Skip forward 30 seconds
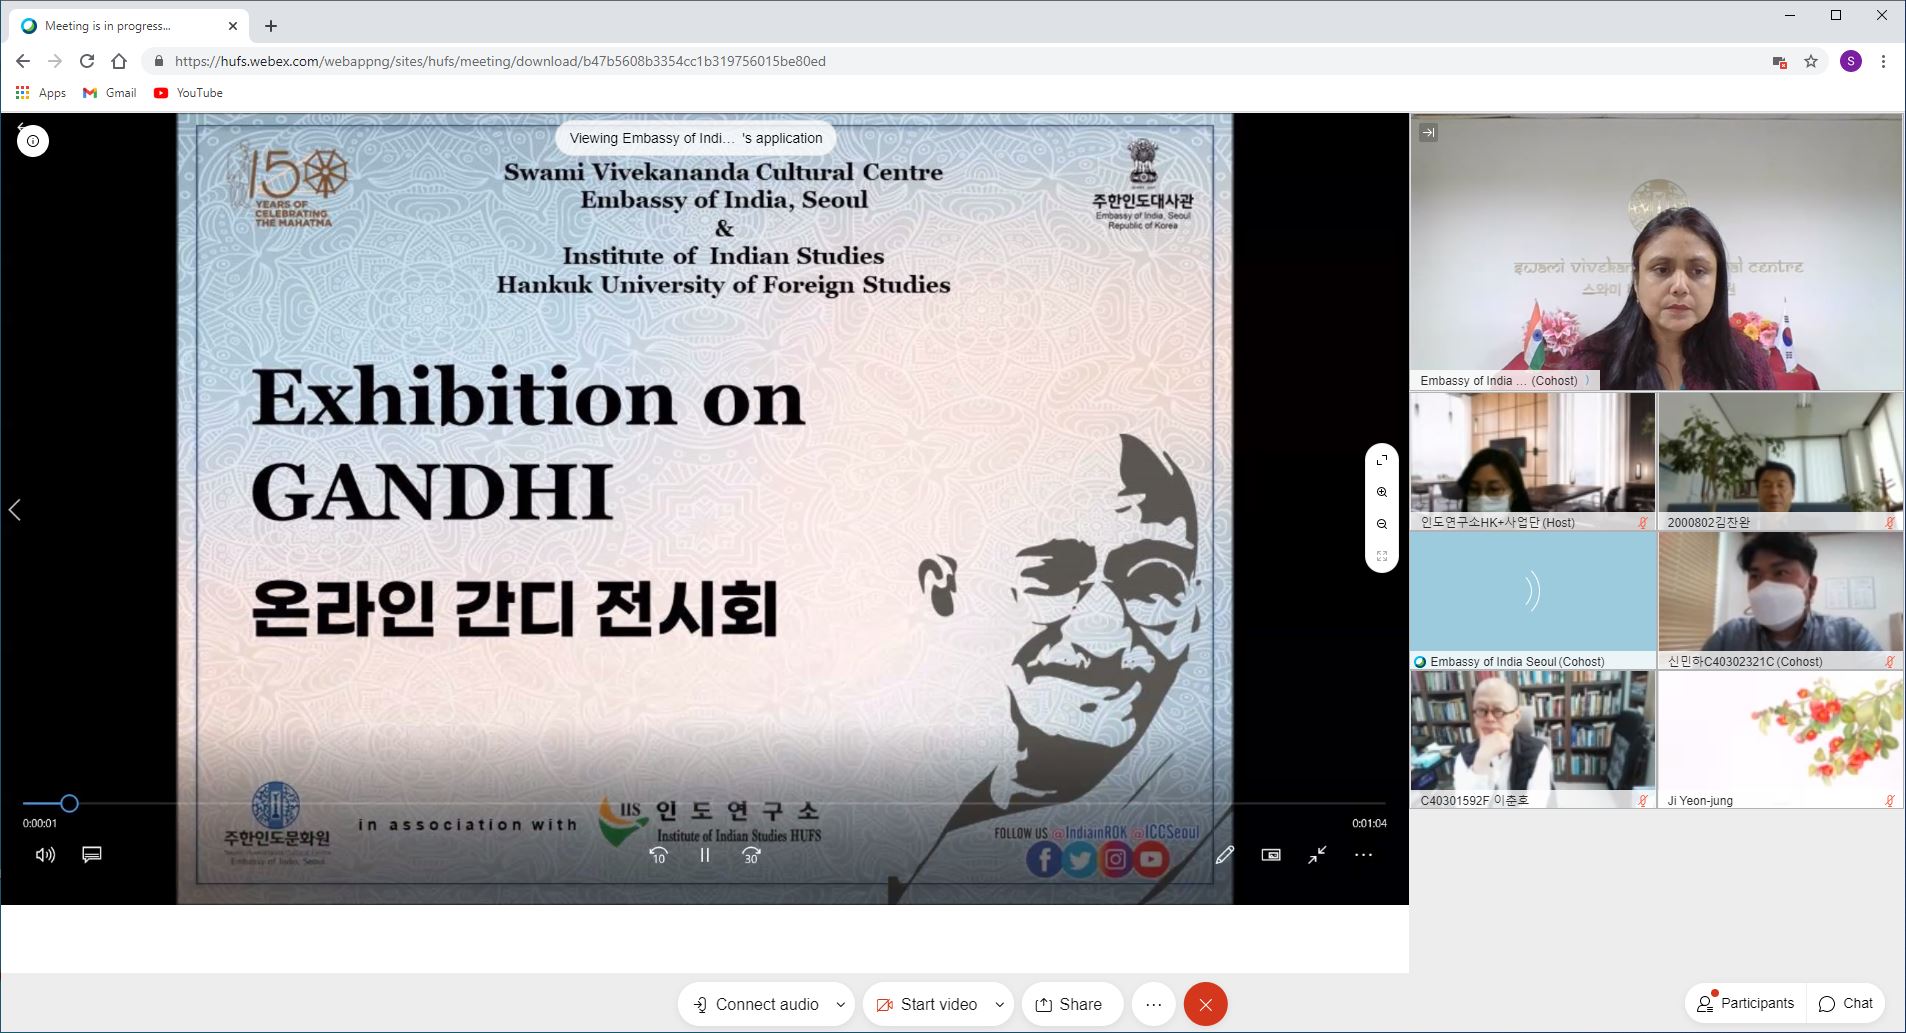The height and width of the screenshot is (1033, 1906). coord(751,855)
